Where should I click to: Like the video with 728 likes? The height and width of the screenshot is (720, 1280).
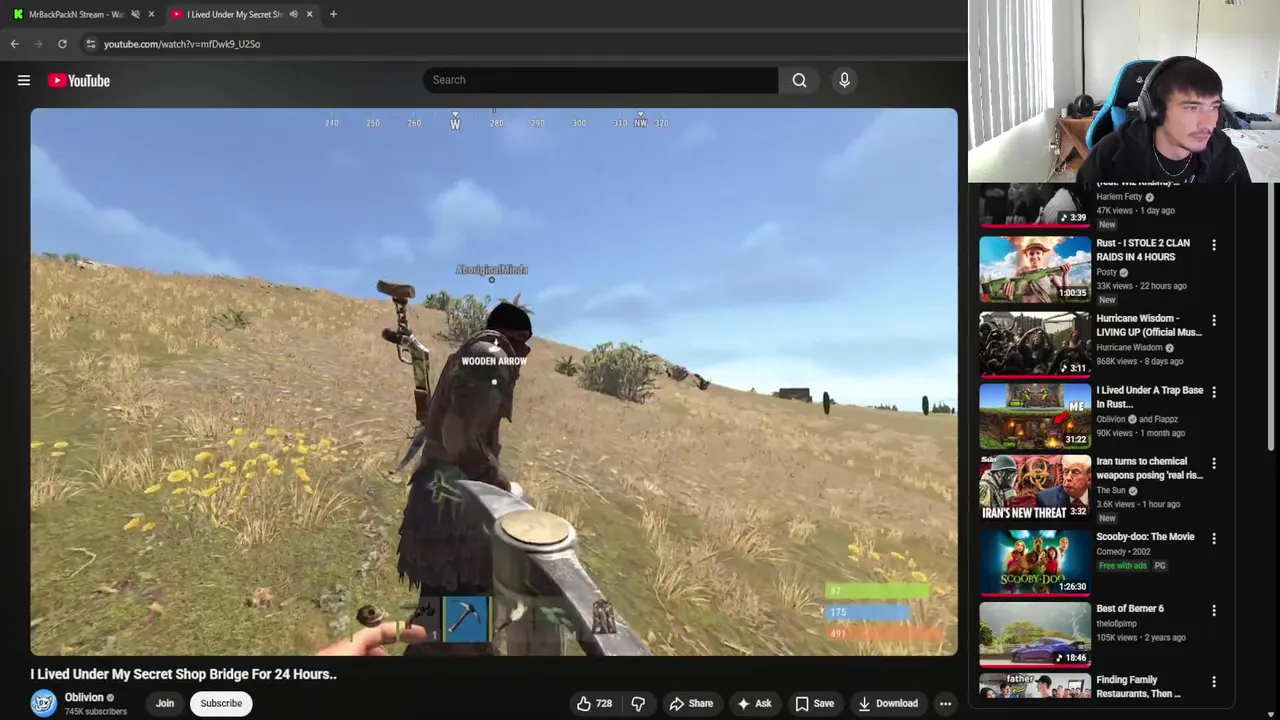(594, 703)
